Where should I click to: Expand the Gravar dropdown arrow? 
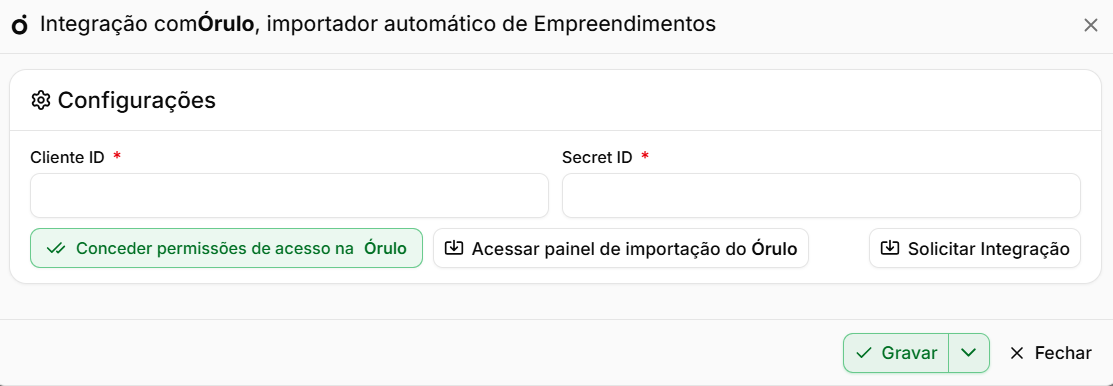pos(968,353)
